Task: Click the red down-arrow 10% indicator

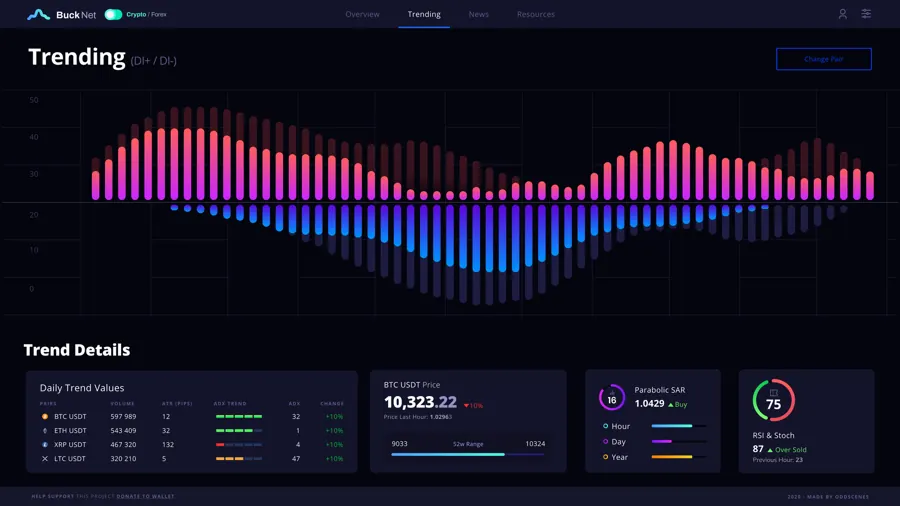Action: point(474,406)
